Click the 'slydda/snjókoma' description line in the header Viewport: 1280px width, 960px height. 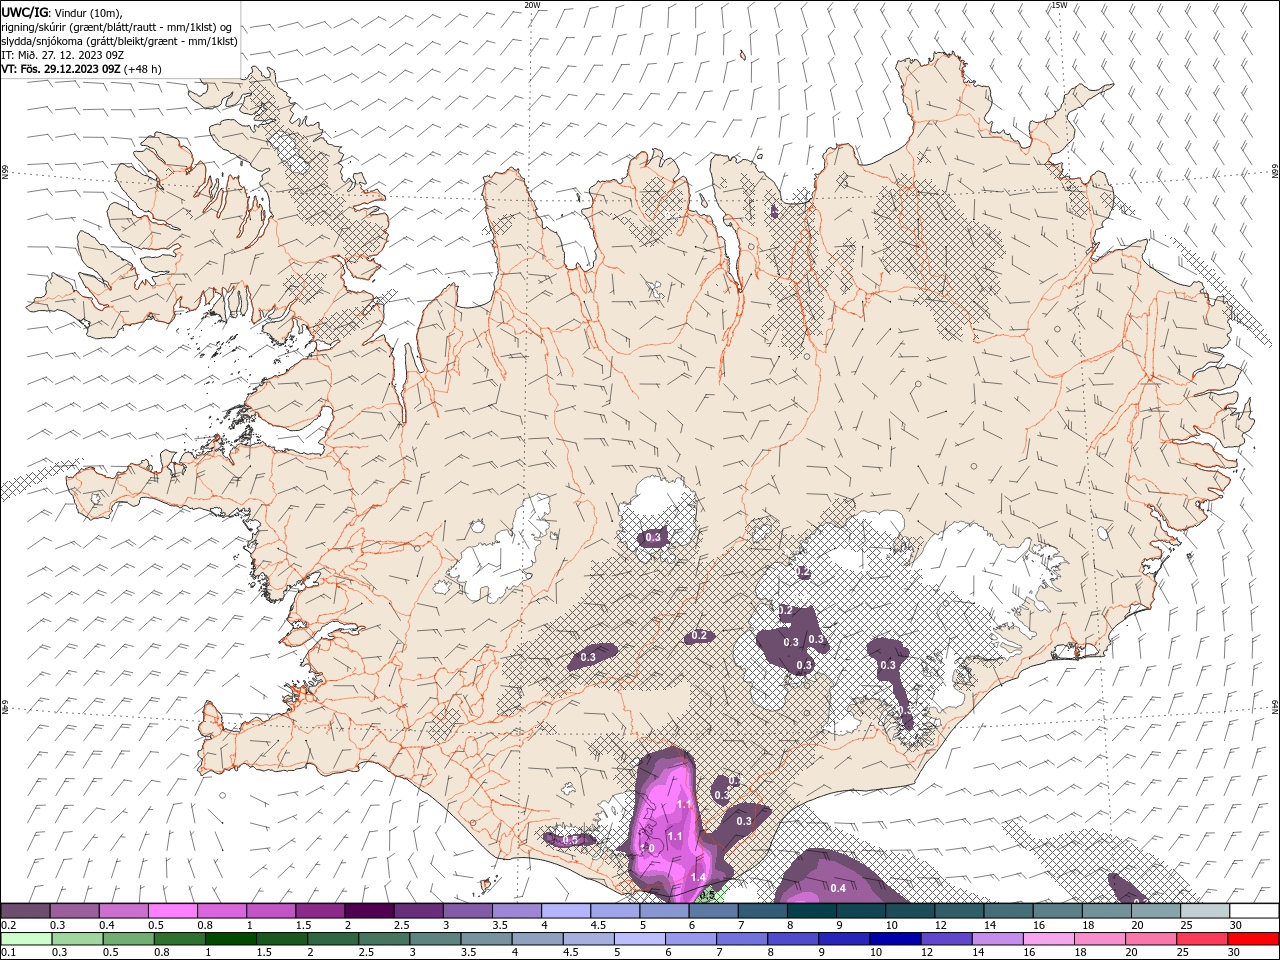pyautogui.click(x=120, y=41)
